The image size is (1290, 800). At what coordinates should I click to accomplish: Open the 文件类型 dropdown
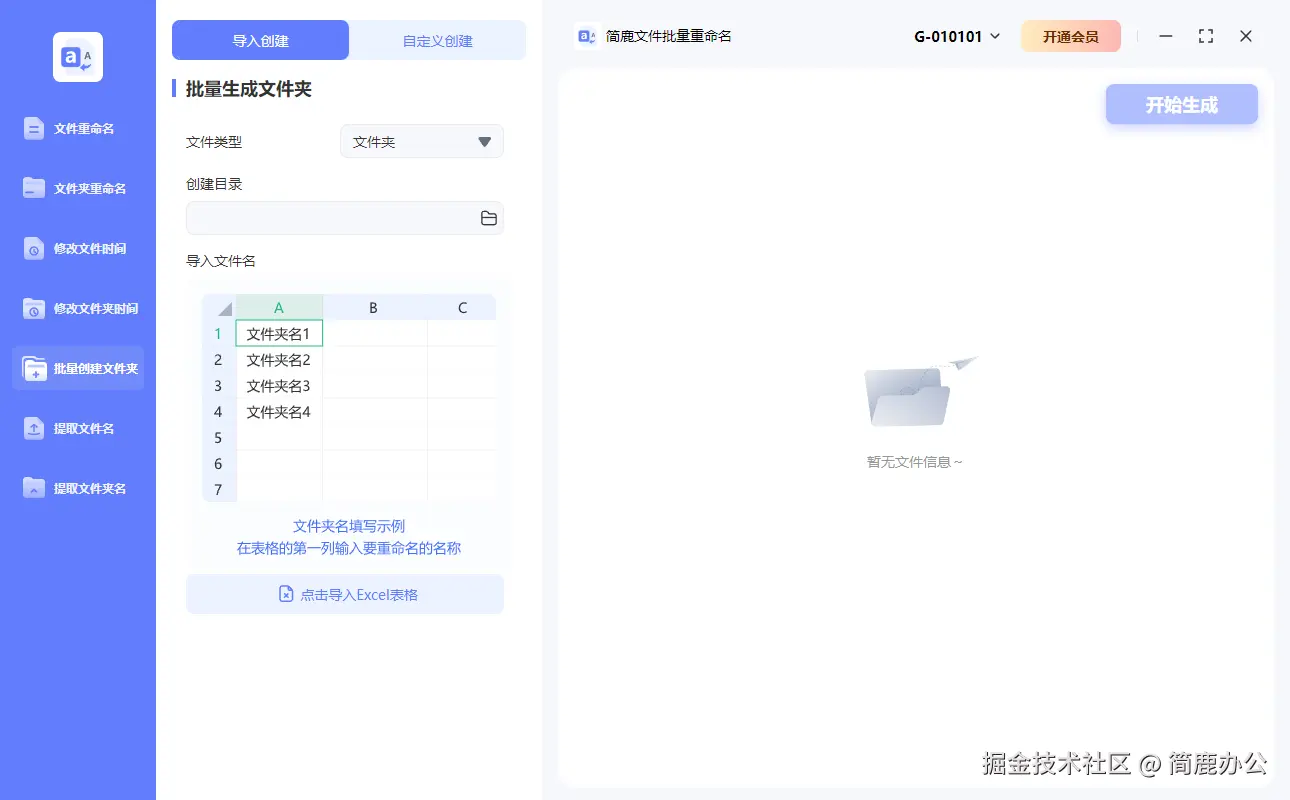coord(421,141)
